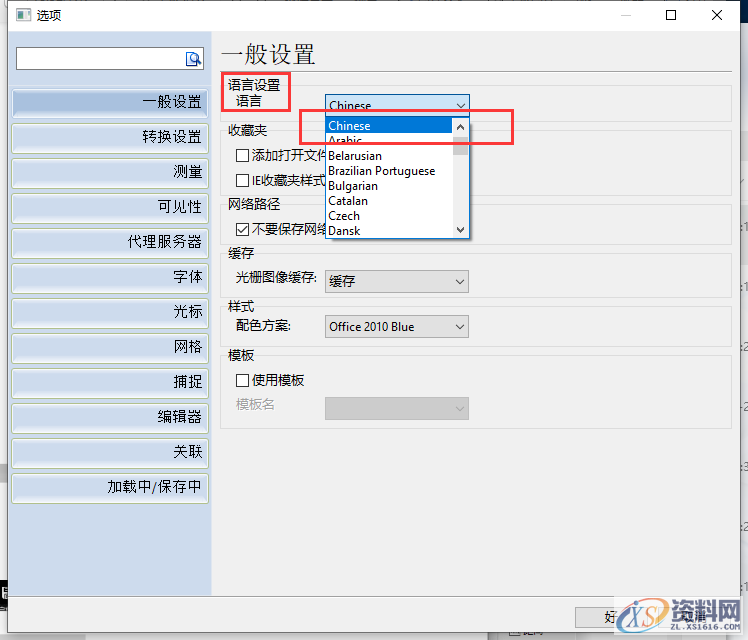Uncheck the 不要保存网络 path checkbox
The image size is (748, 640).
[x=242, y=229]
